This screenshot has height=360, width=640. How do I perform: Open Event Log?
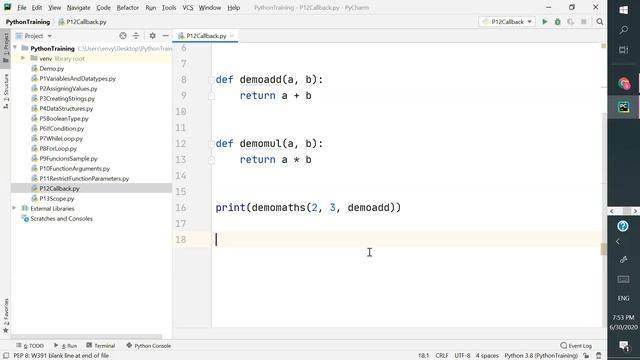[576, 346]
